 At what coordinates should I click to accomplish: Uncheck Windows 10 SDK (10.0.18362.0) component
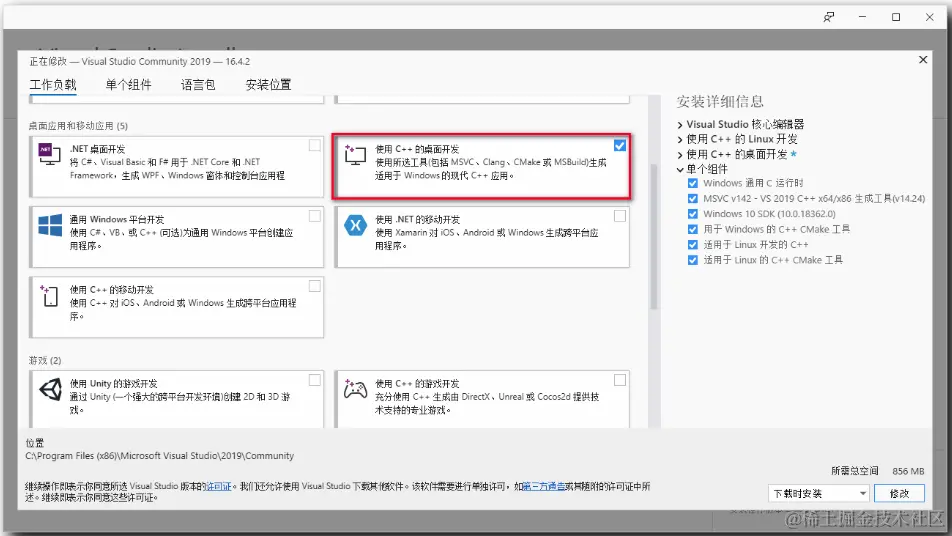click(693, 214)
